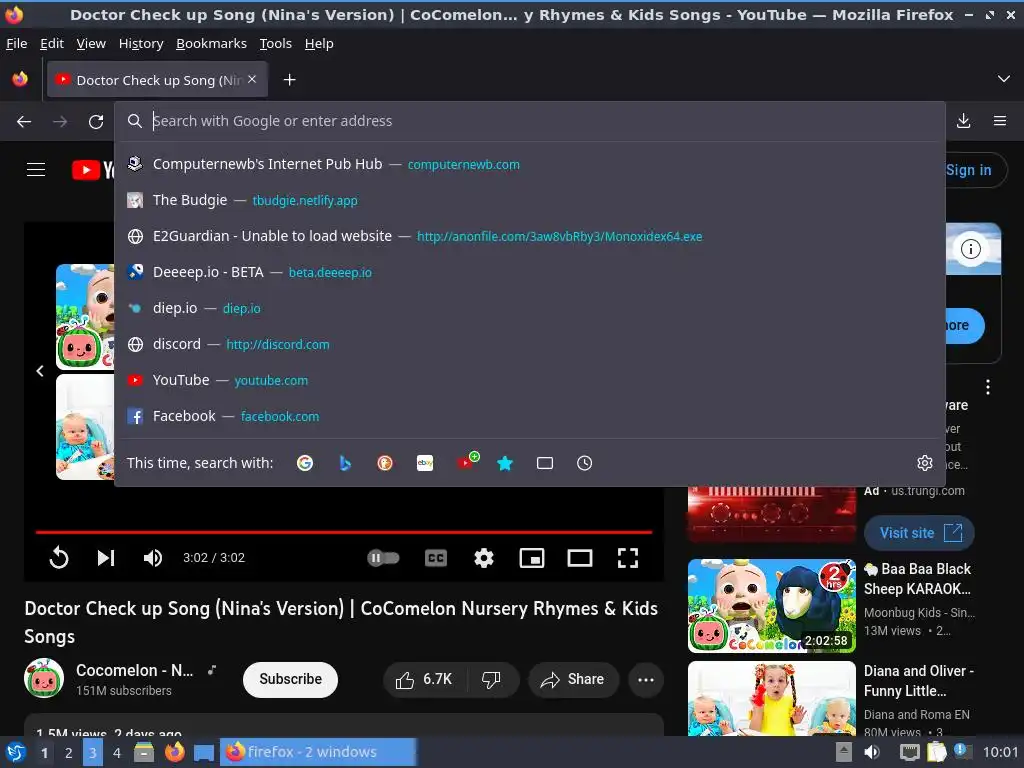
Task: Mute the video volume
Action: pos(153,558)
